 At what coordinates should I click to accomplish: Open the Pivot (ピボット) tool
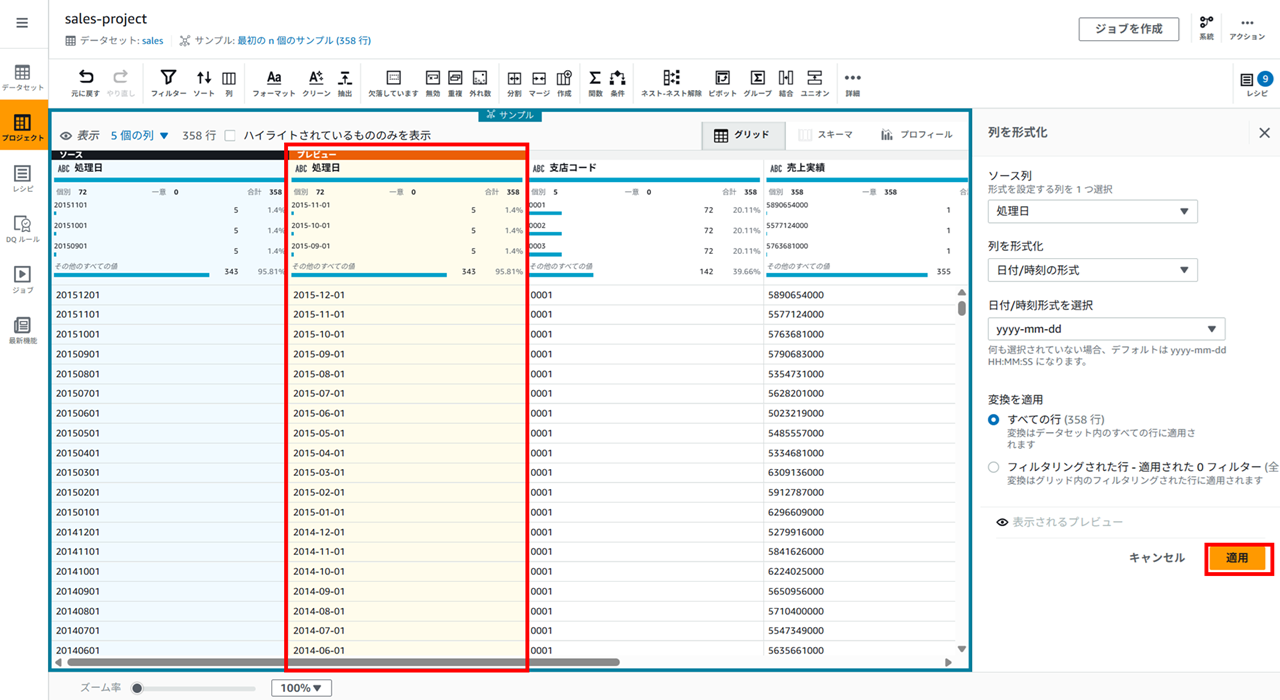tap(722, 82)
